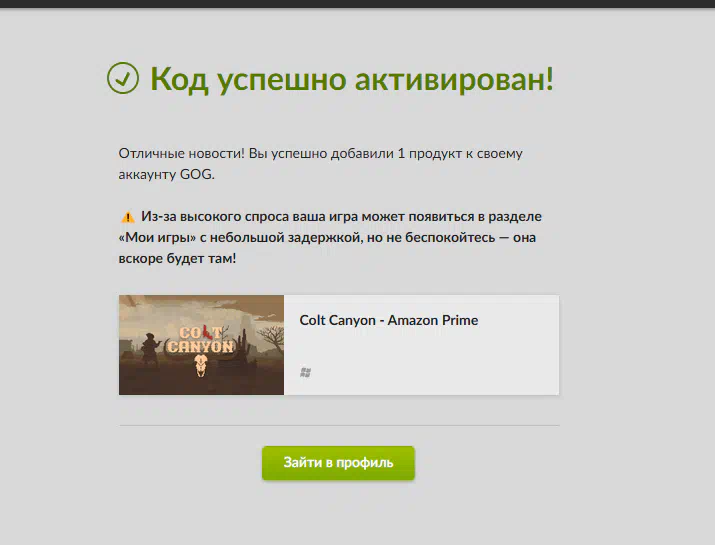Click the Colt Canyon logo text in artwork
715x545 pixels.
pos(201,340)
